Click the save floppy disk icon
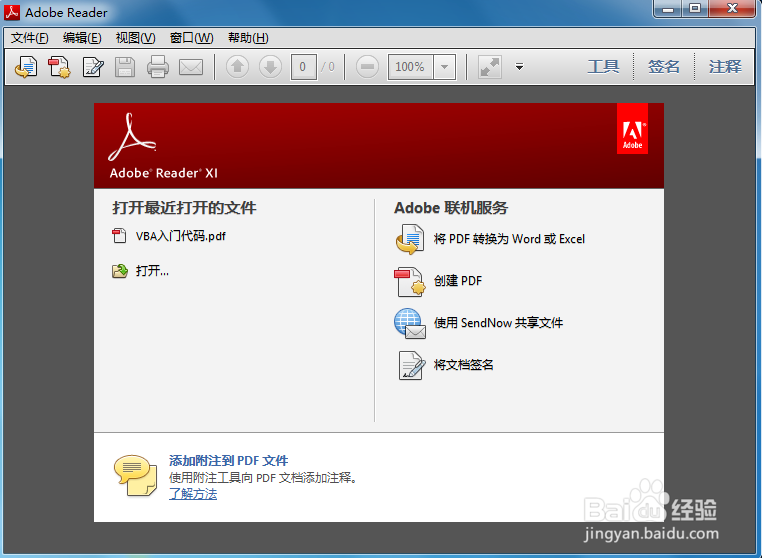Screen dimensions: 762x558 click(125, 67)
